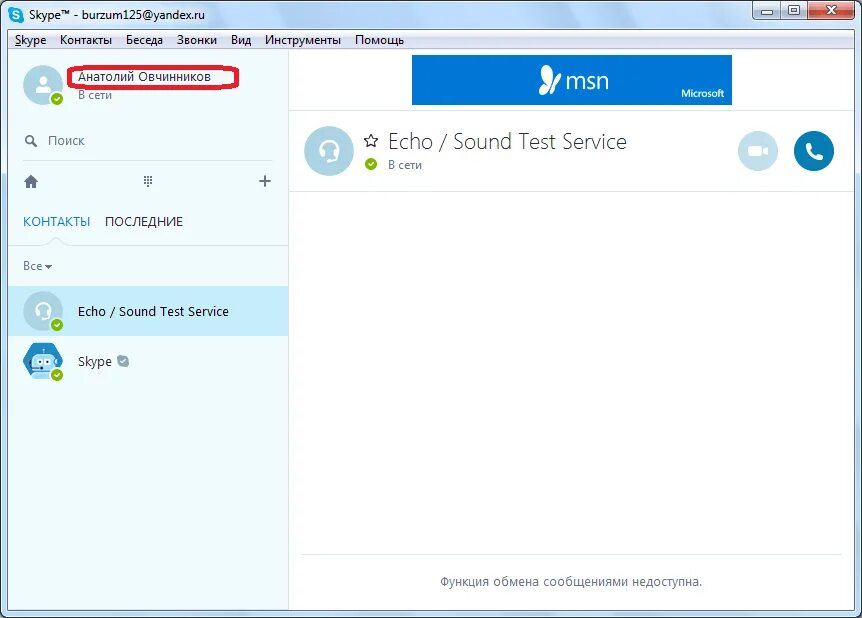Image resolution: width=862 pixels, height=618 pixels.
Task: Change own status В сети under name
Action: click(95, 95)
